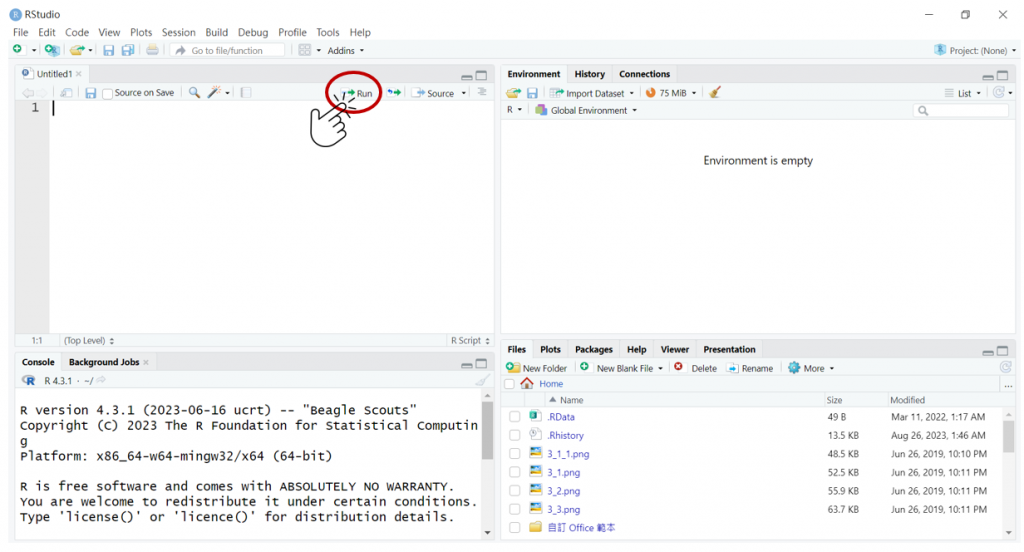The width and height of the screenshot is (1024, 552).
Task: Open the .Rhistory file link
Action: click(566, 435)
